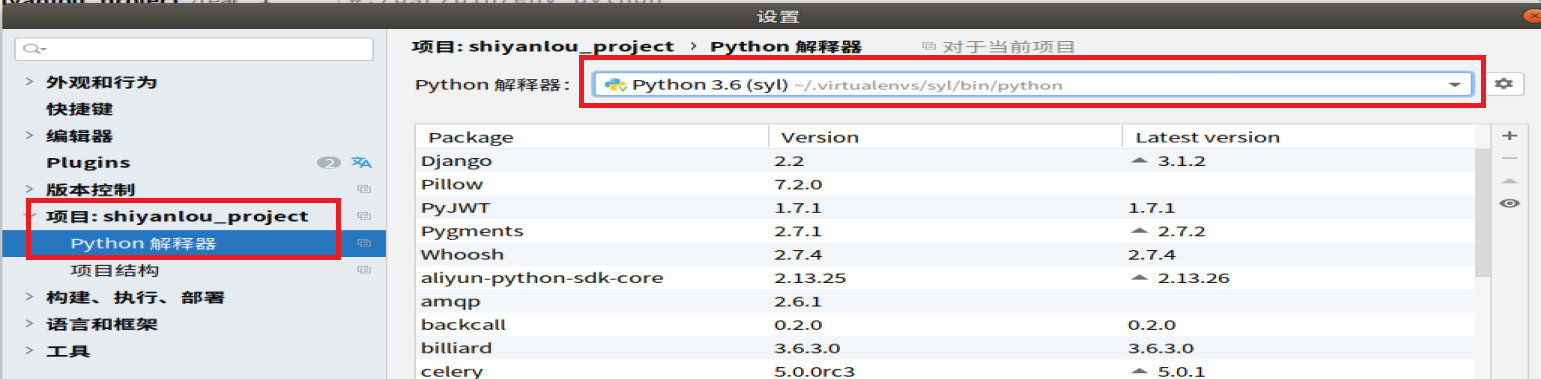This screenshot has width=1541, height=379.
Task: Click version cell 5.0.0rc3
Action: coord(815,371)
